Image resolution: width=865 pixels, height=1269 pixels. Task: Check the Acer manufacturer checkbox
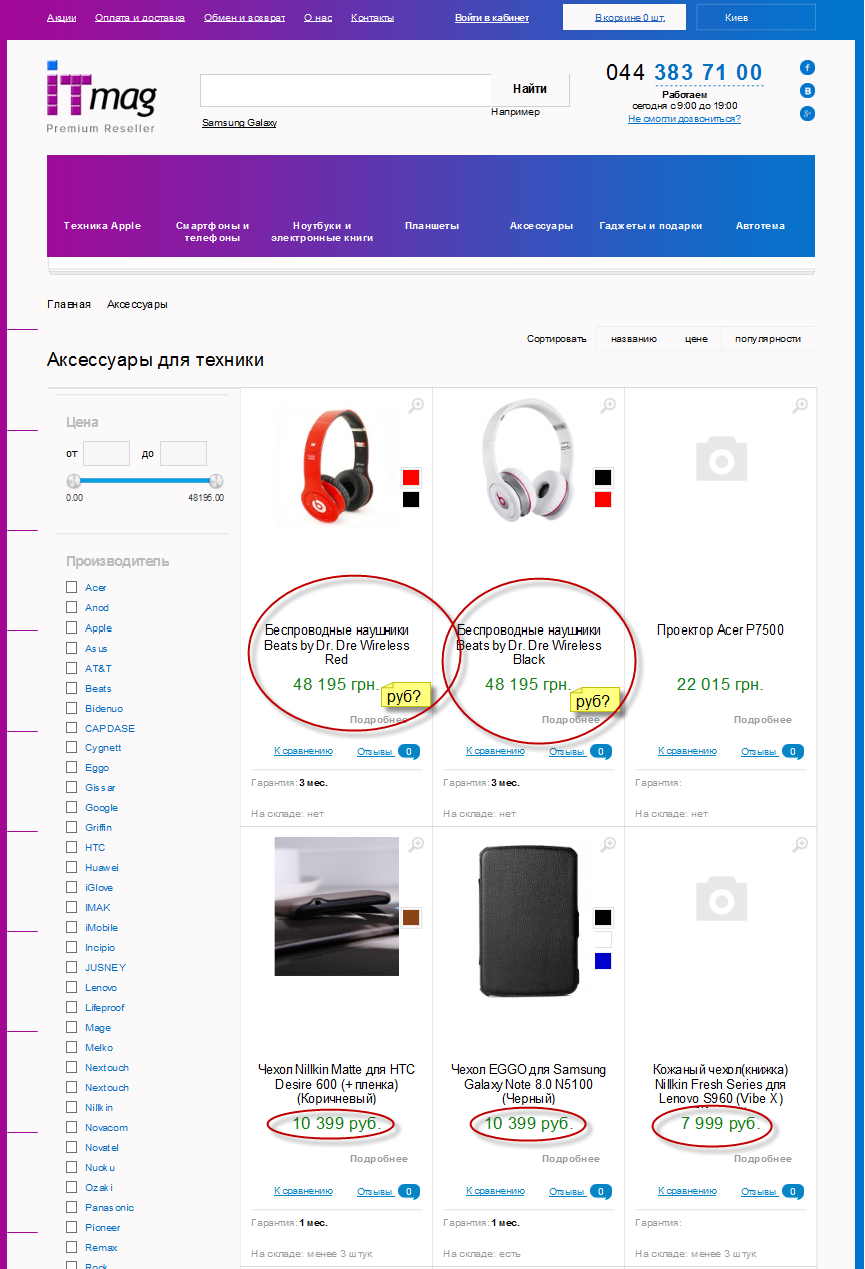click(71, 587)
